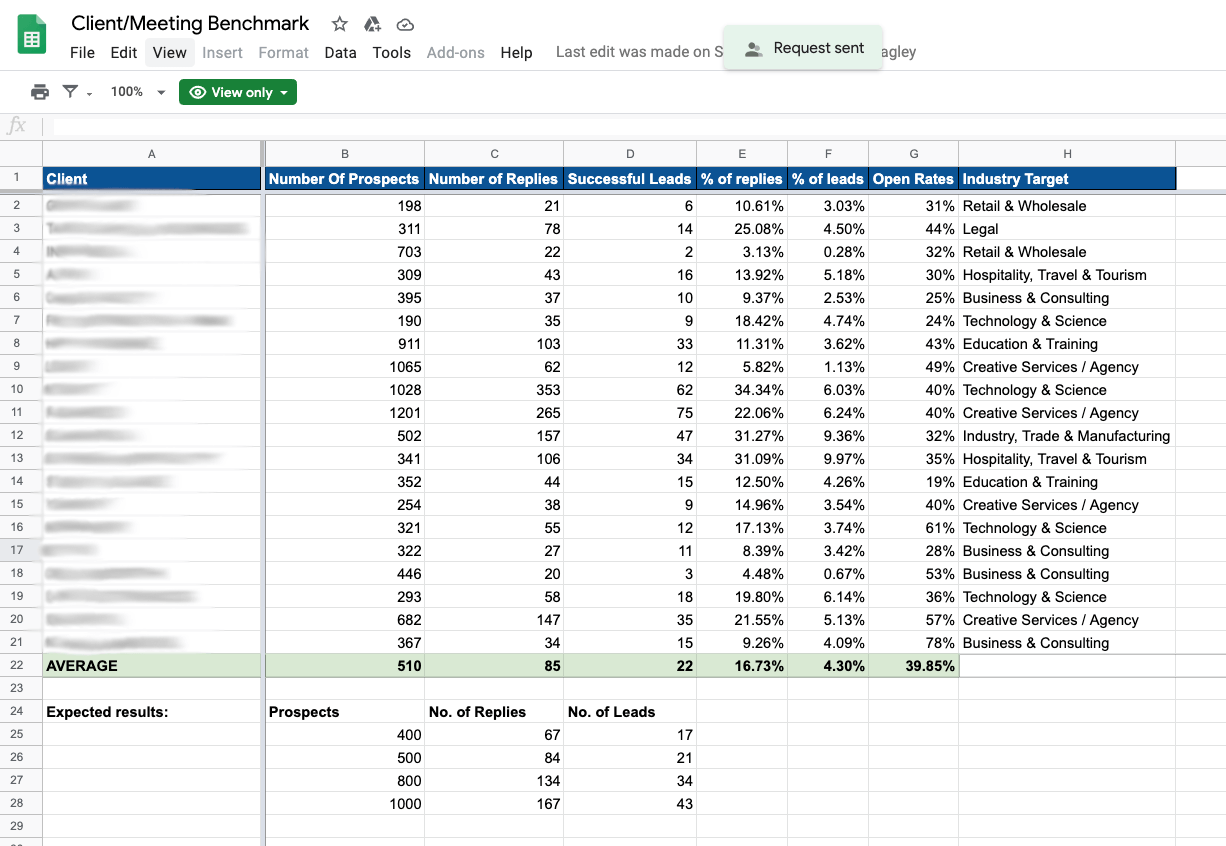Open the filter views dropdown arrow

89,94
